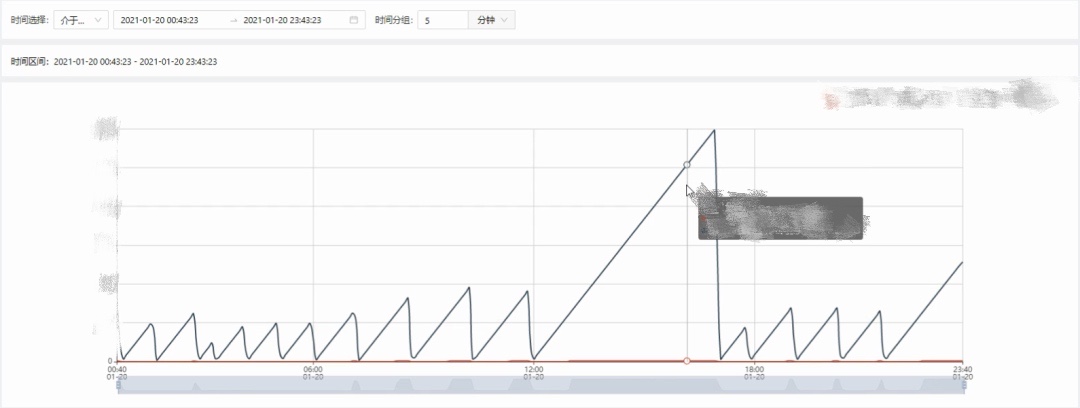Grab the left handle of the chart zoom slider
1080x408 pixels.
(118, 385)
